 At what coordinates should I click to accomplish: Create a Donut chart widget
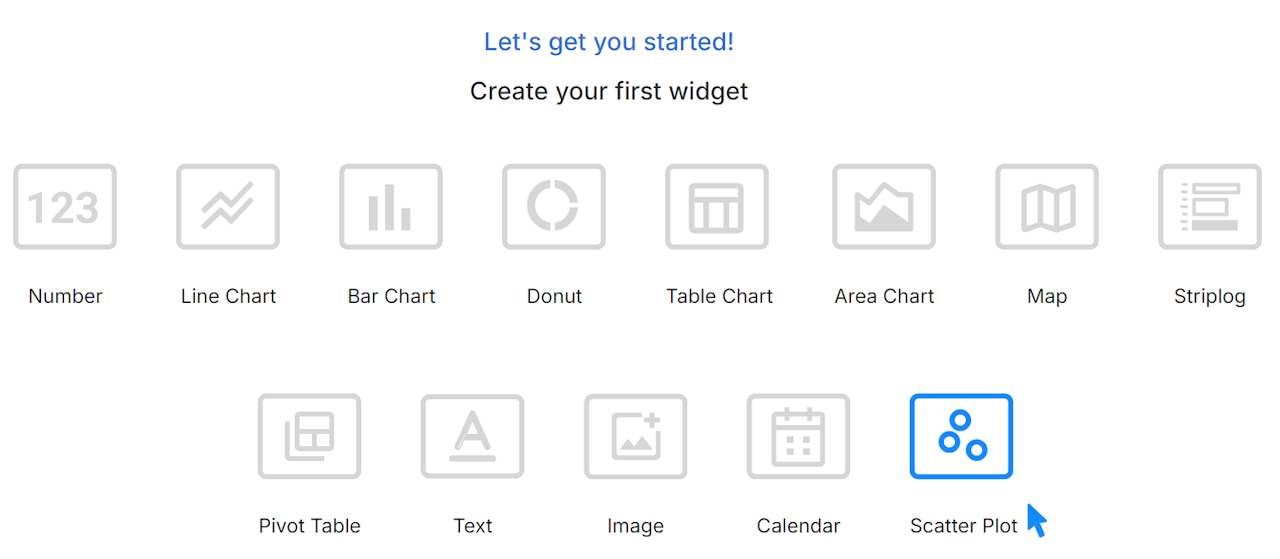554,207
